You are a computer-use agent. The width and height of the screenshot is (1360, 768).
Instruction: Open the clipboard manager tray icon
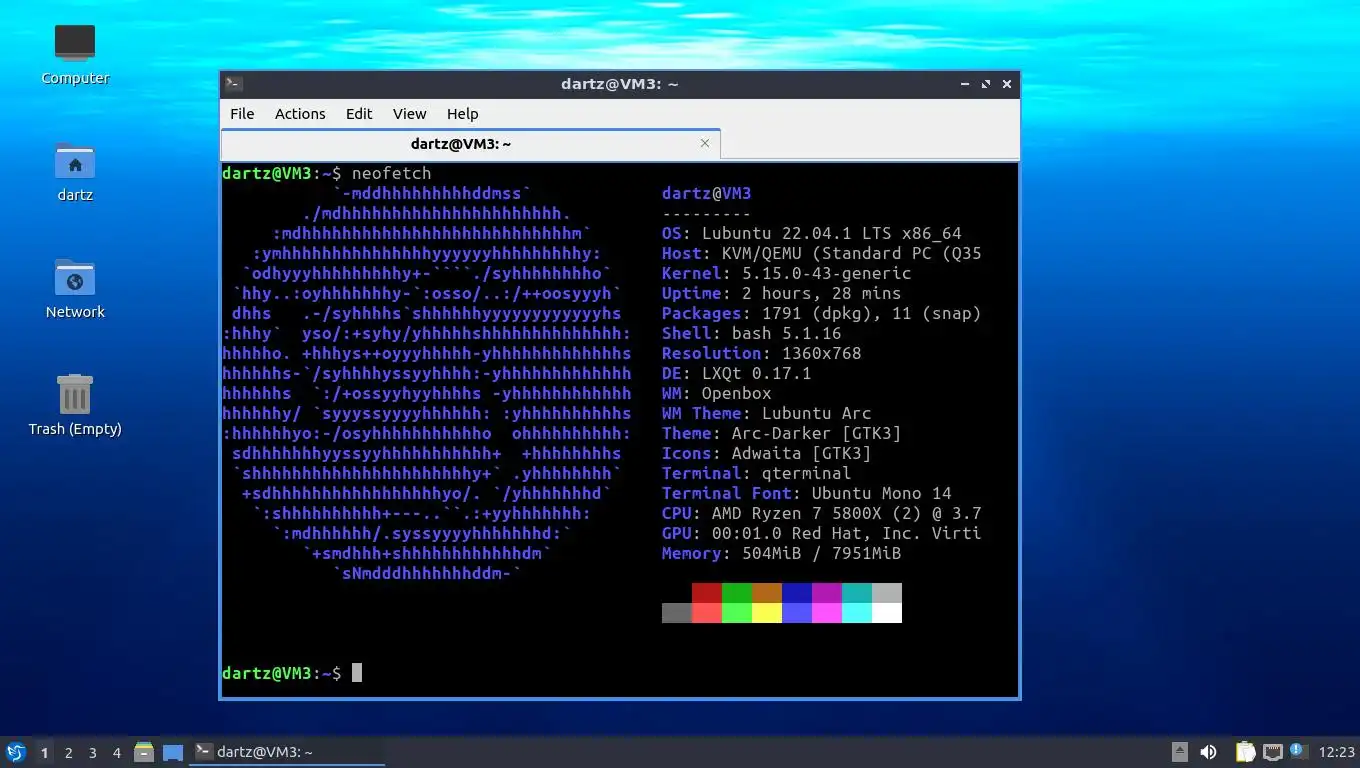1245,752
